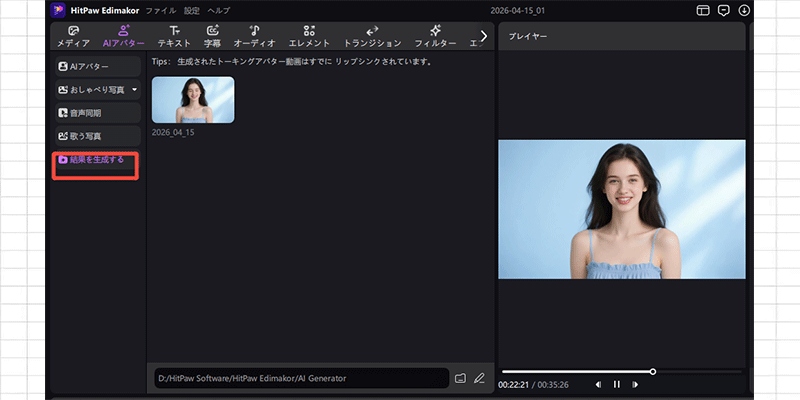Viewport: 800px width, 400px height.
Task: Click the AI Generator output path field
Action: pyautogui.click(x=302, y=379)
